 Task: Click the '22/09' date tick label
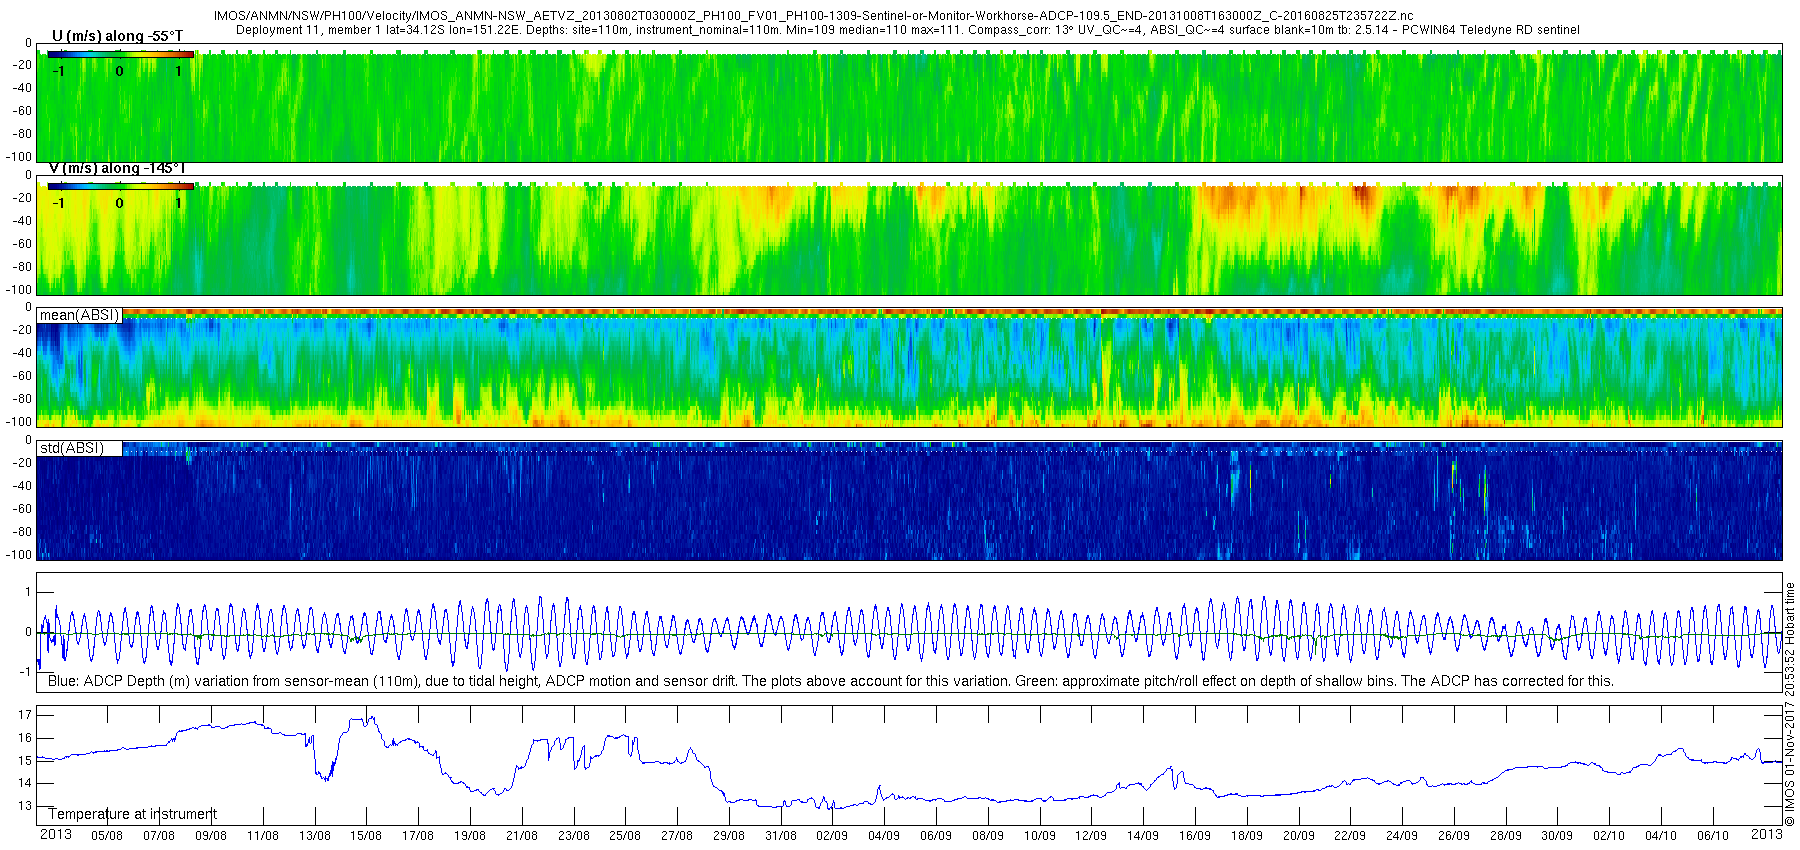point(1350,836)
